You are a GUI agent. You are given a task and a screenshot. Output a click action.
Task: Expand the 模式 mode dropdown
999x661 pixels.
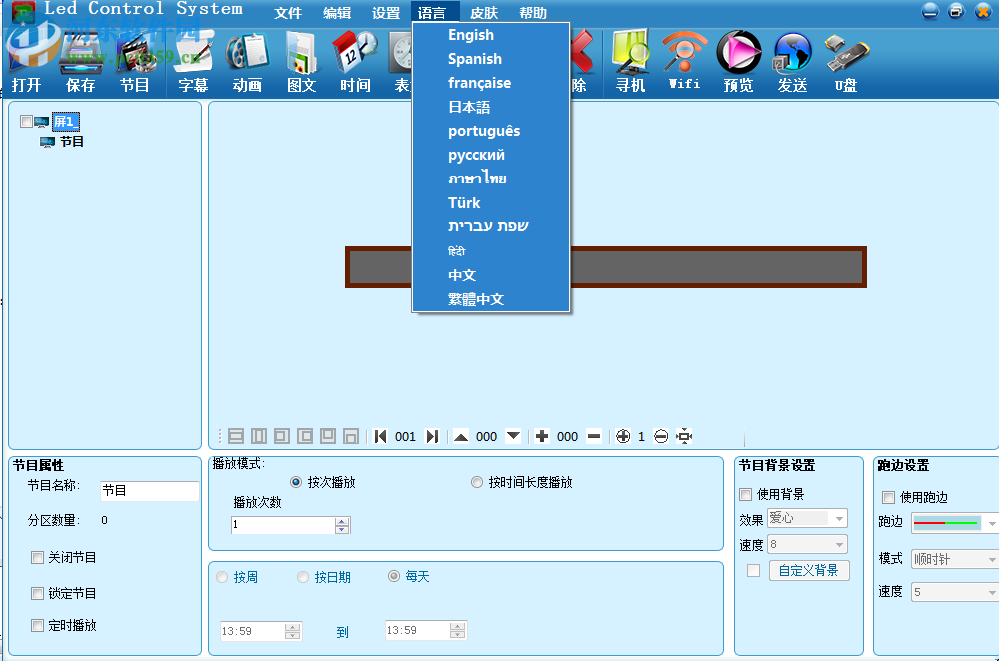991,559
